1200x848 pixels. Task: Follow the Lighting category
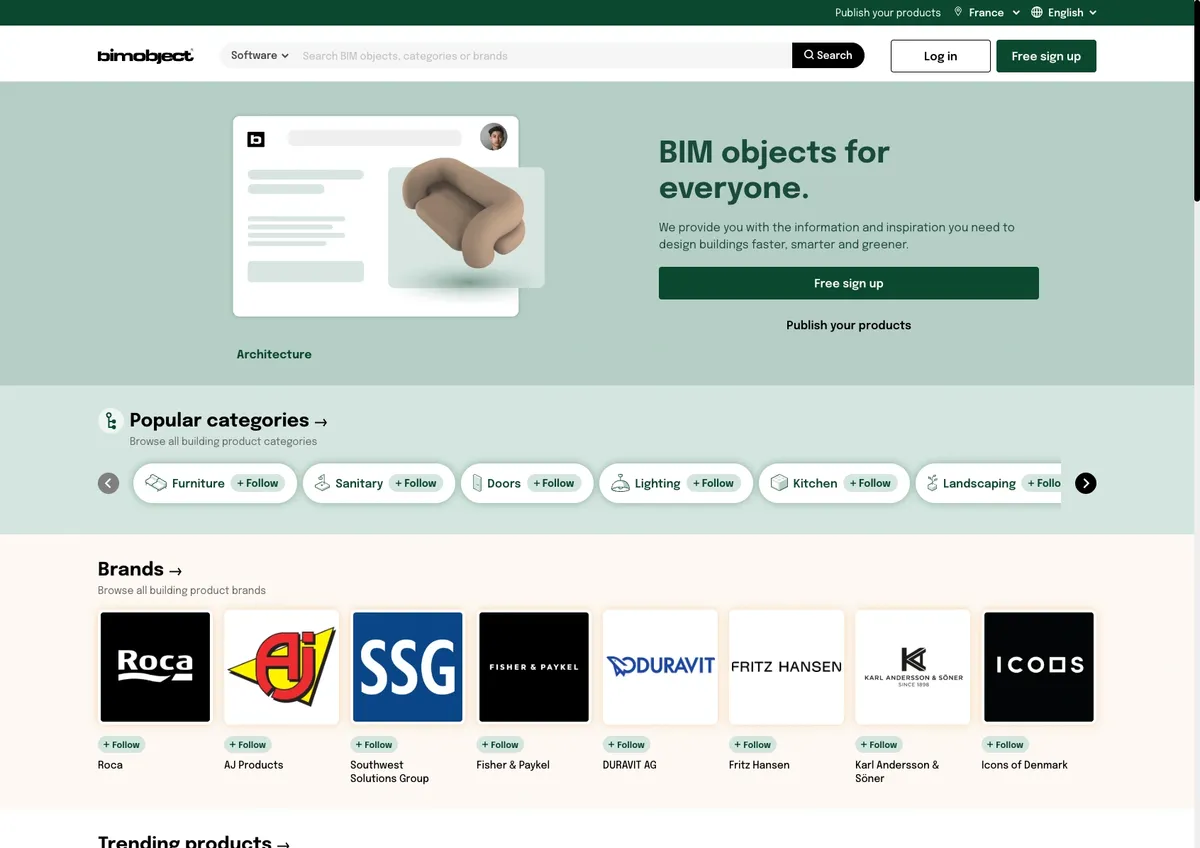coord(714,483)
